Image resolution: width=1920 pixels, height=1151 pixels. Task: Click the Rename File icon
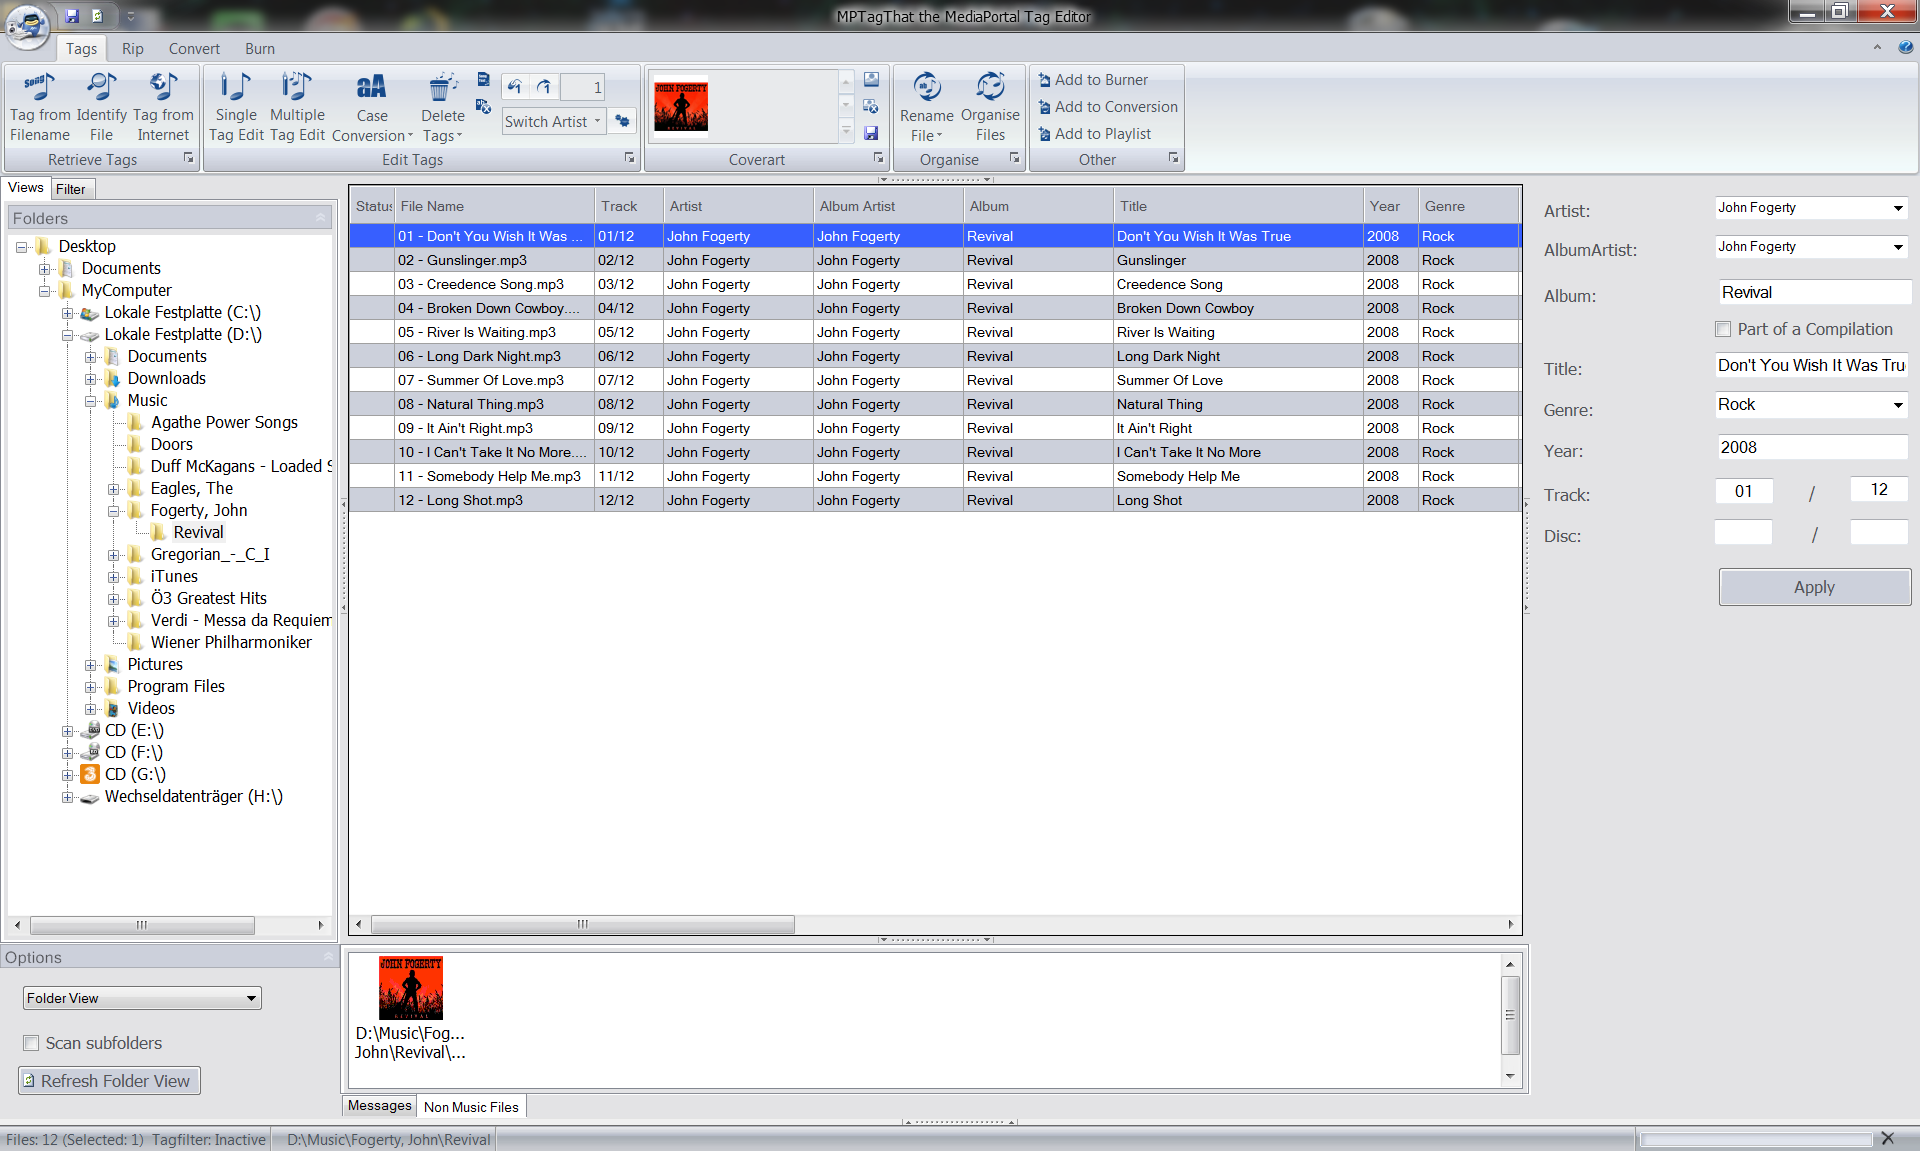pyautogui.click(x=927, y=88)
